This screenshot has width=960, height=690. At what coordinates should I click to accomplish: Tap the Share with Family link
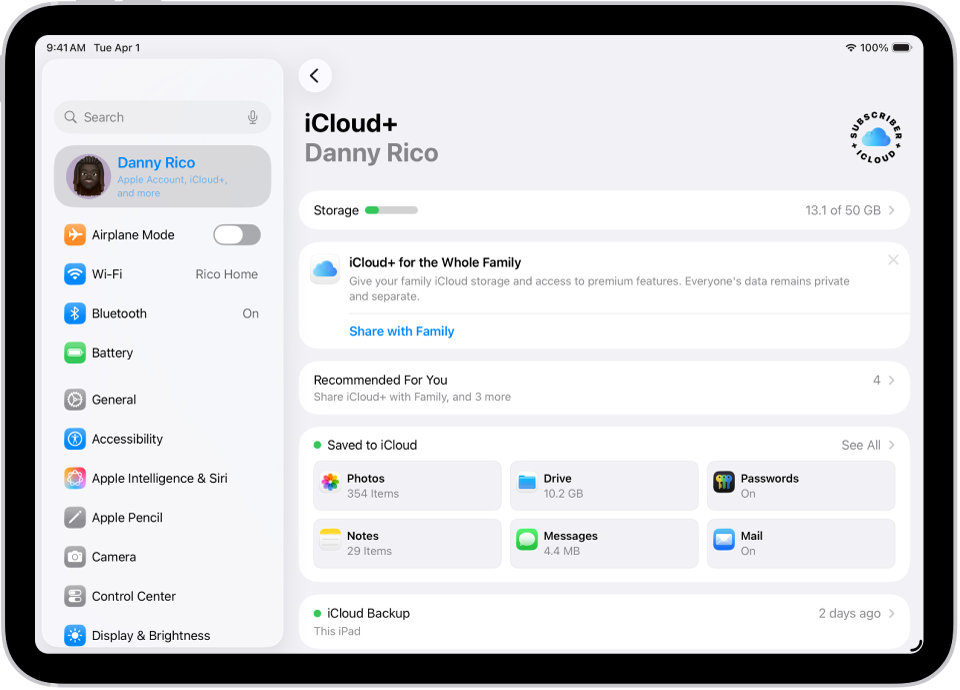click(x=401, y=330)
